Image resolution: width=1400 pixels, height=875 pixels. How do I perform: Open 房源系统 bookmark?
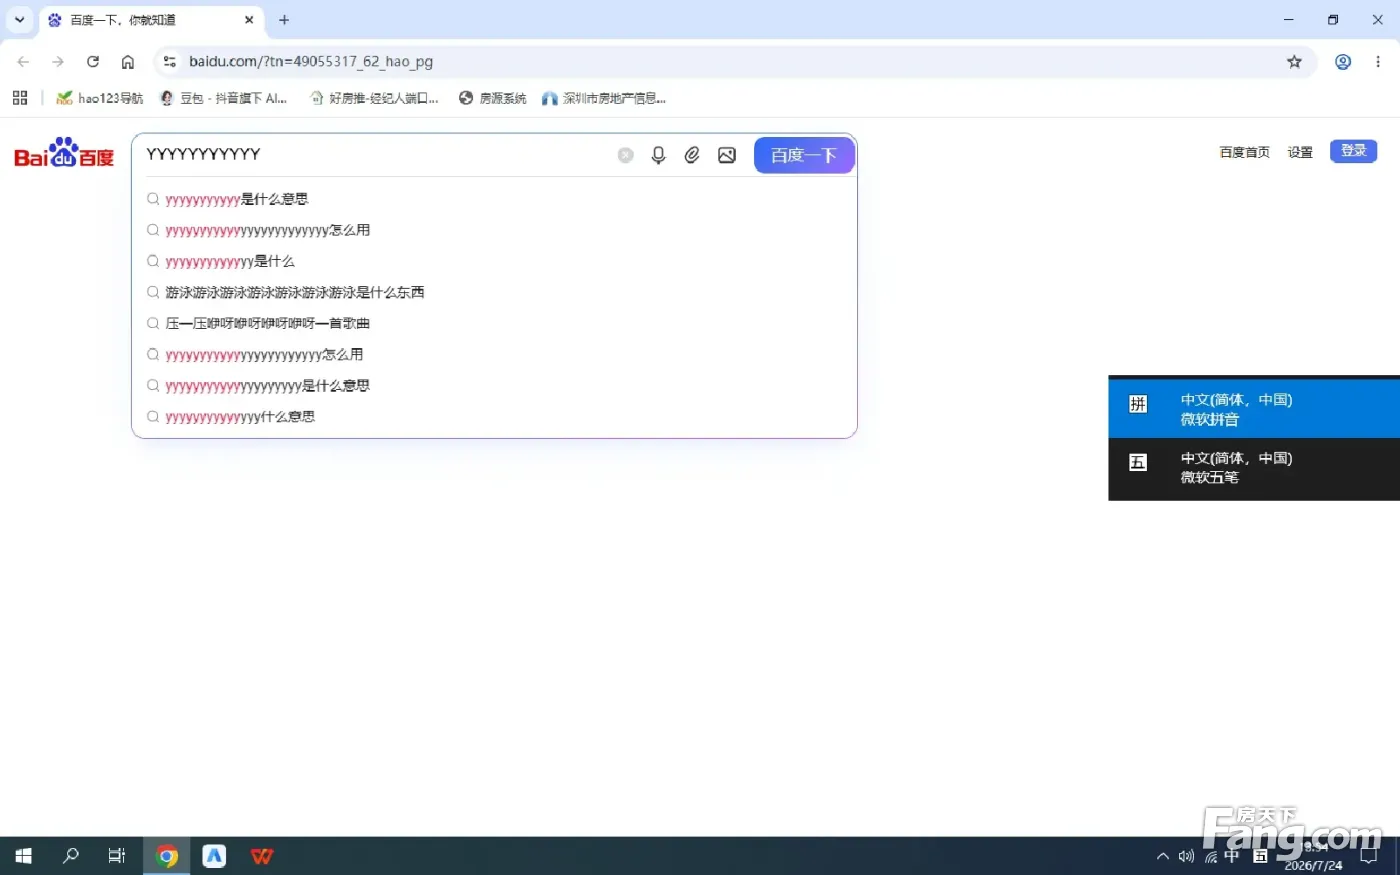pos(492,98)
